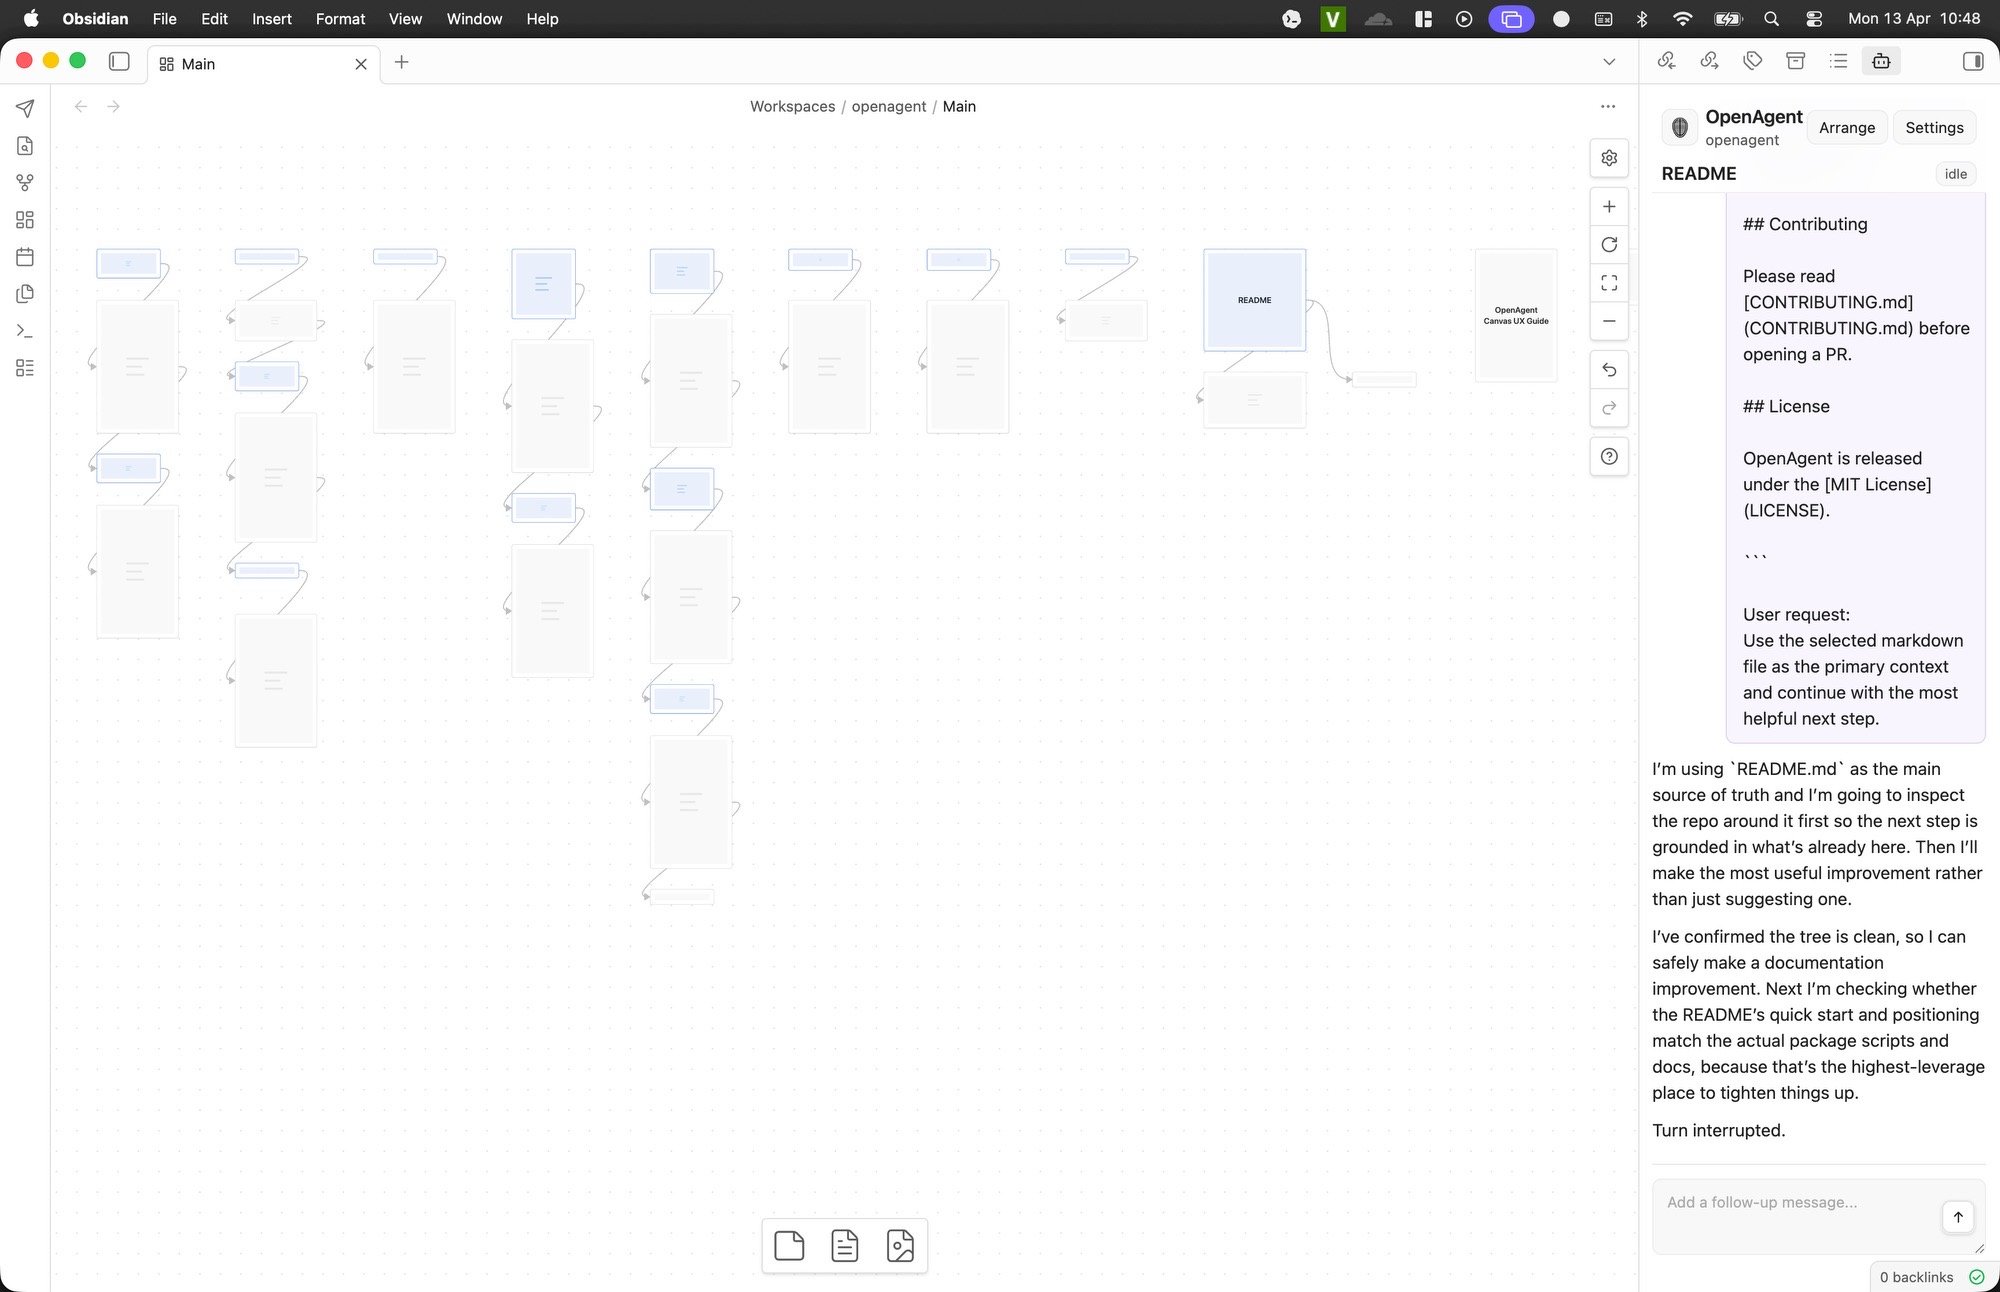Open the canvas settings gear
Image resolution: width=2000 pixels, height=1292 pixels.
(x=1609, y=158)
